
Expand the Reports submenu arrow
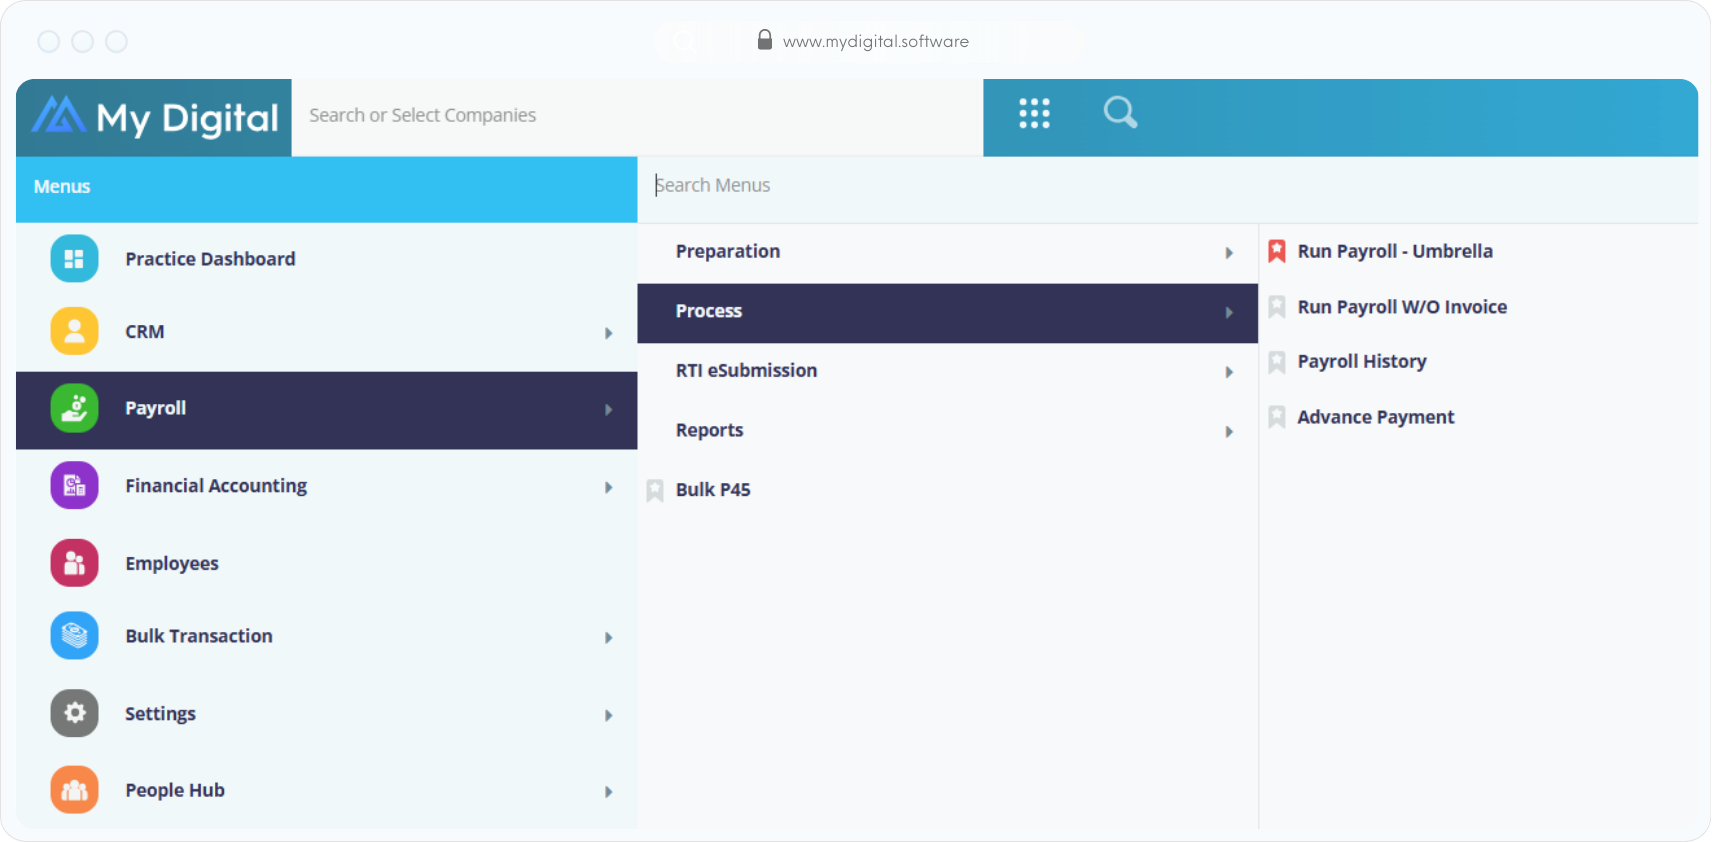click(x=1229, y=432)
